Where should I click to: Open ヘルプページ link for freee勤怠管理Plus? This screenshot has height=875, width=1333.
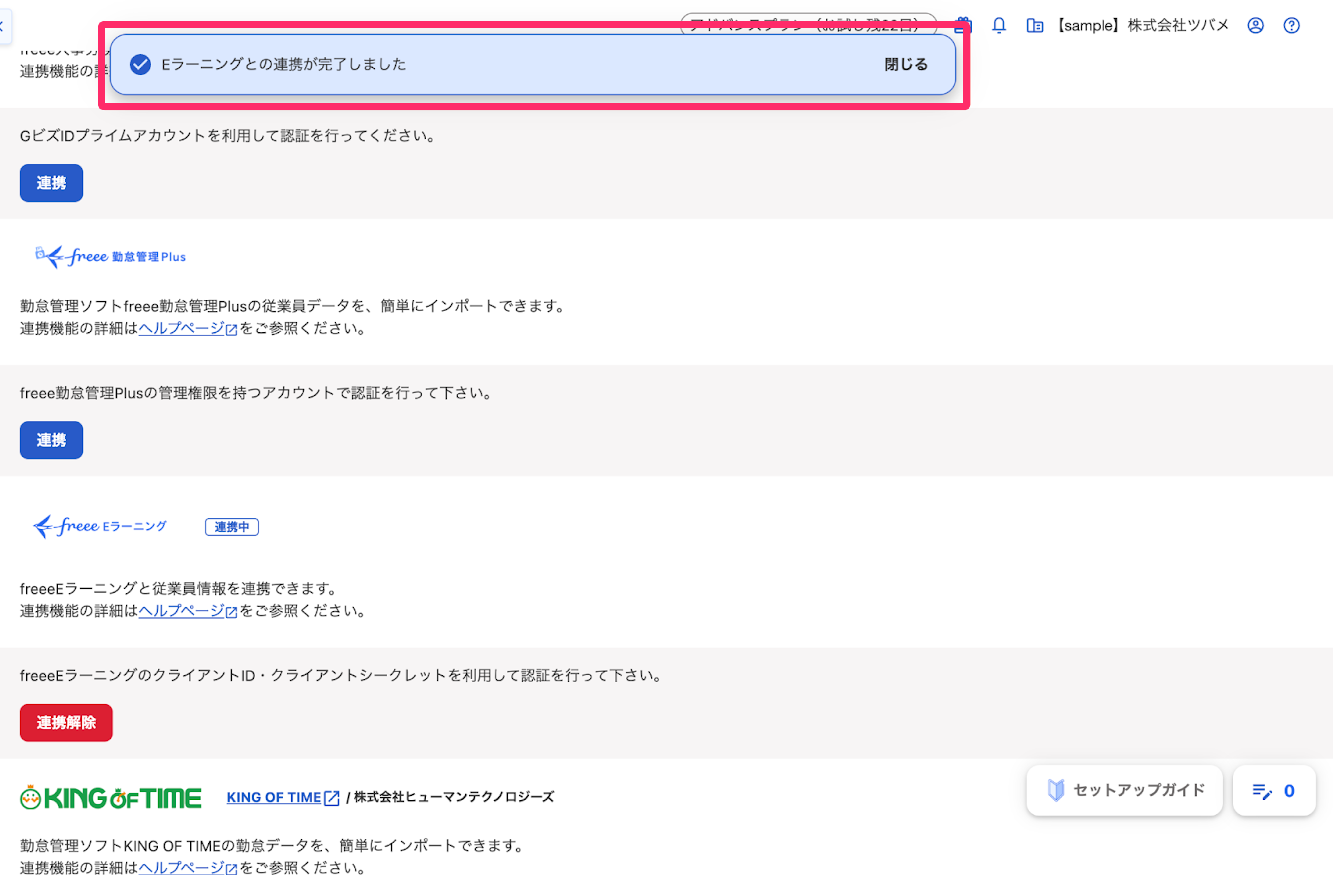[187, 328]
